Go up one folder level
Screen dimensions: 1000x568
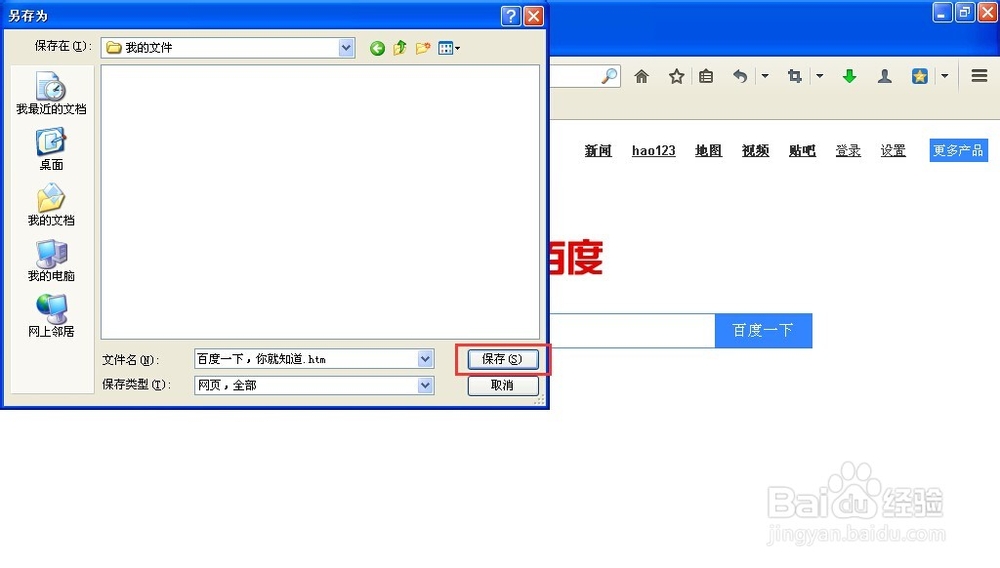coord(400,48)
